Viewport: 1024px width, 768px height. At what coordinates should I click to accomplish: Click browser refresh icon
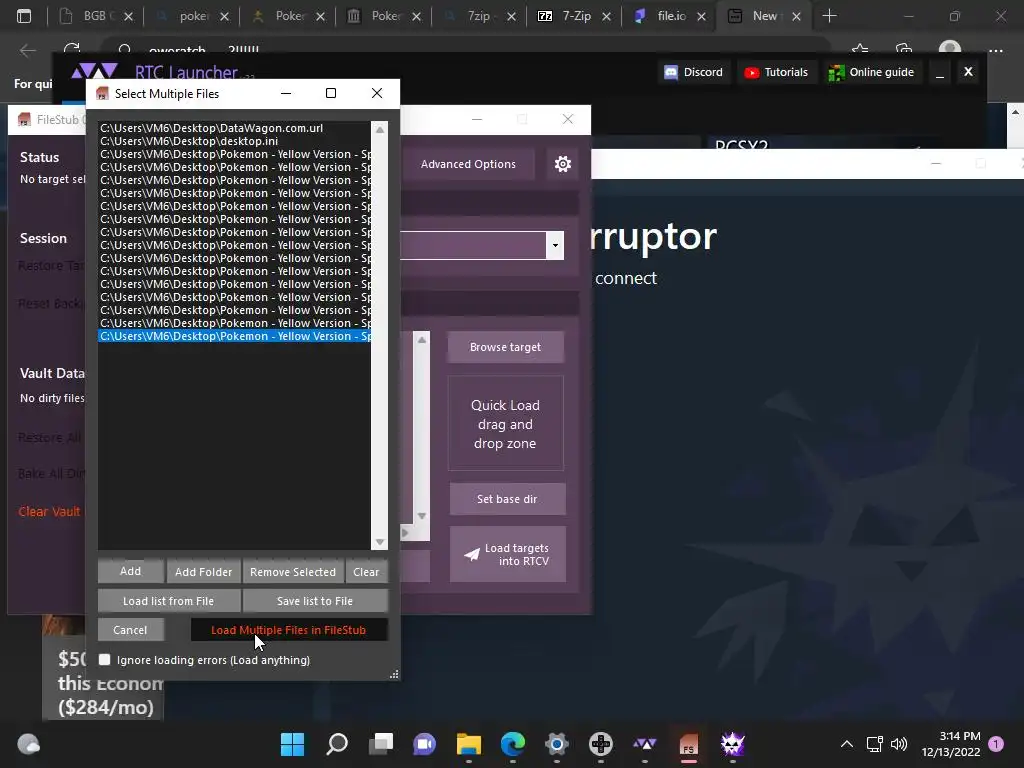click(x=72, y=50)
